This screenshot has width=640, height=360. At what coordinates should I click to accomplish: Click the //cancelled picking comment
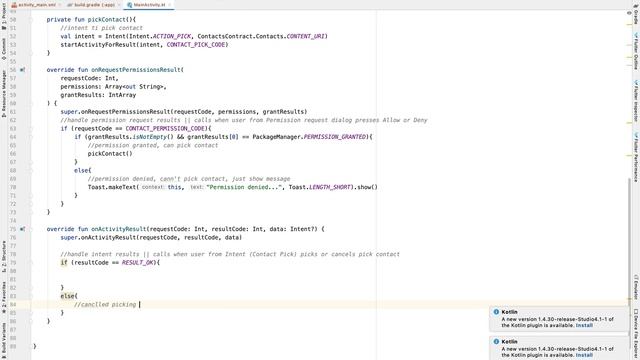coord(105,304)
